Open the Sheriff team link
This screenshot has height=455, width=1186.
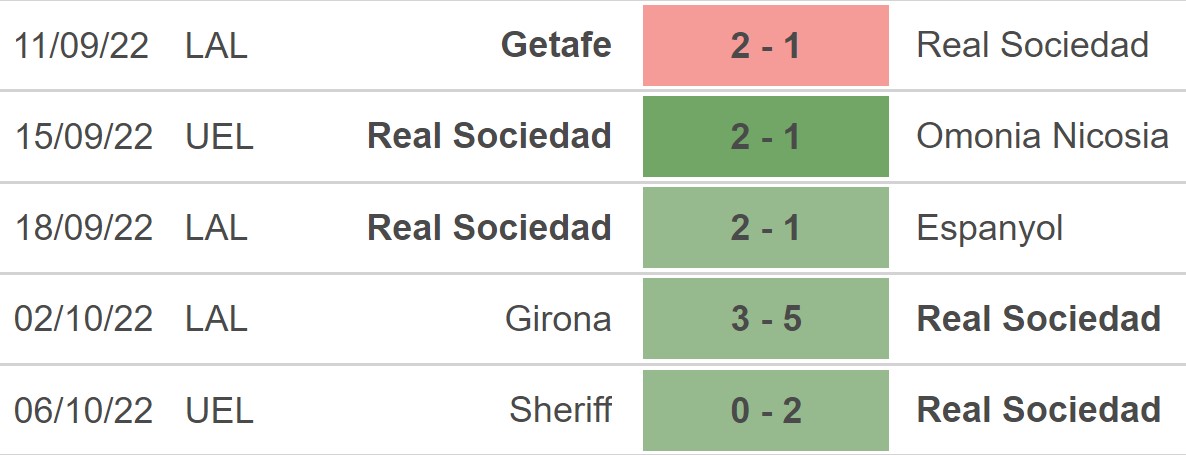click(560, 410)
